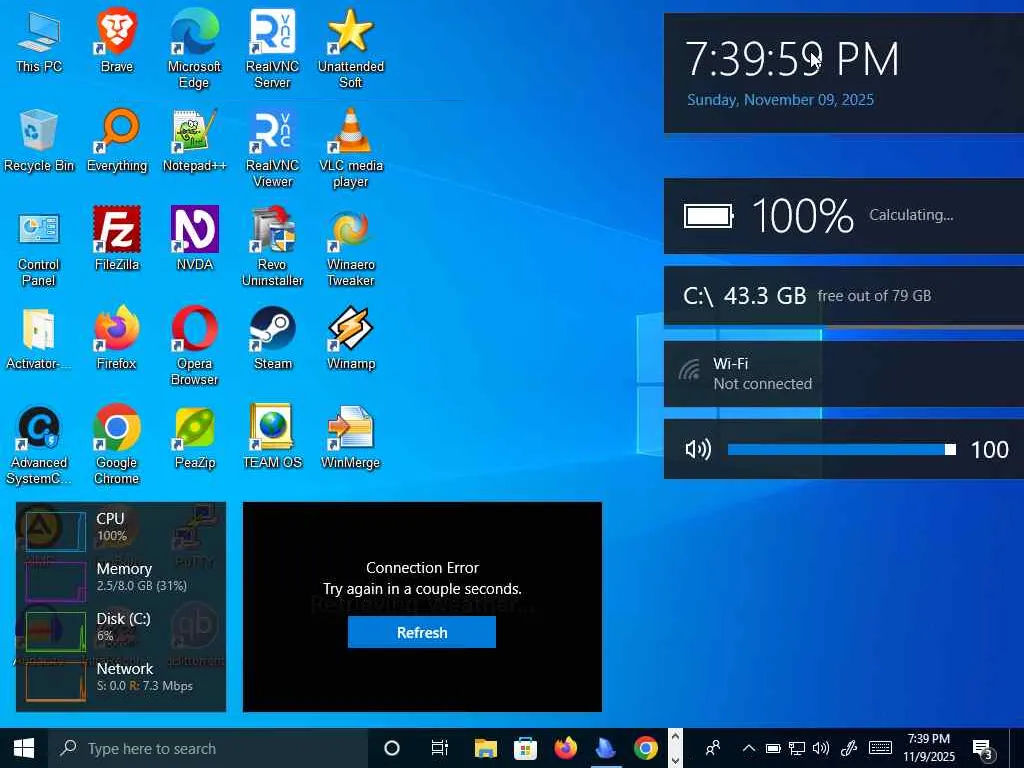Open the Windows Start menu
Viewport: 1024px width, 768px height.
coord(24,748)
